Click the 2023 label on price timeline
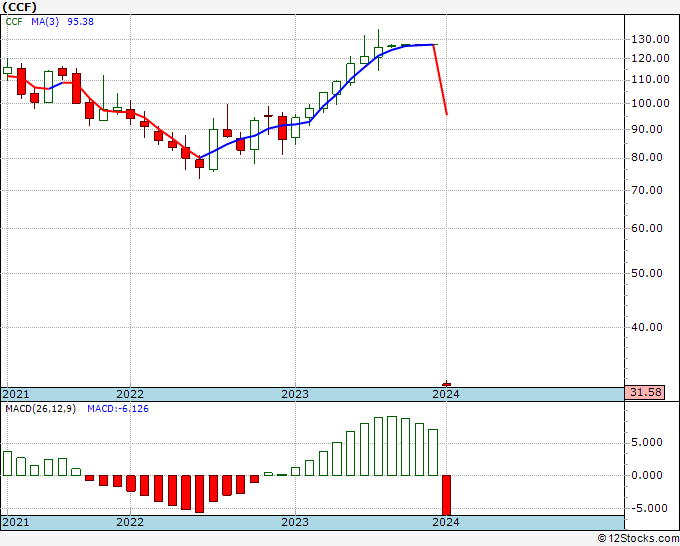 [295, 394]
